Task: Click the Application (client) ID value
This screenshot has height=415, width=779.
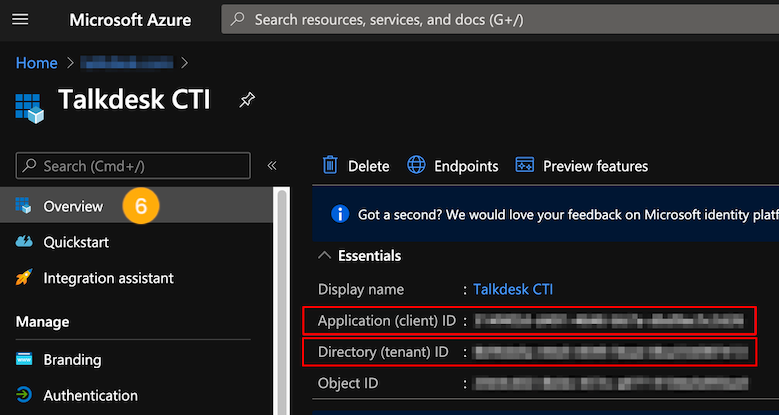Action: pyautogui.click(x=609, y=321)
